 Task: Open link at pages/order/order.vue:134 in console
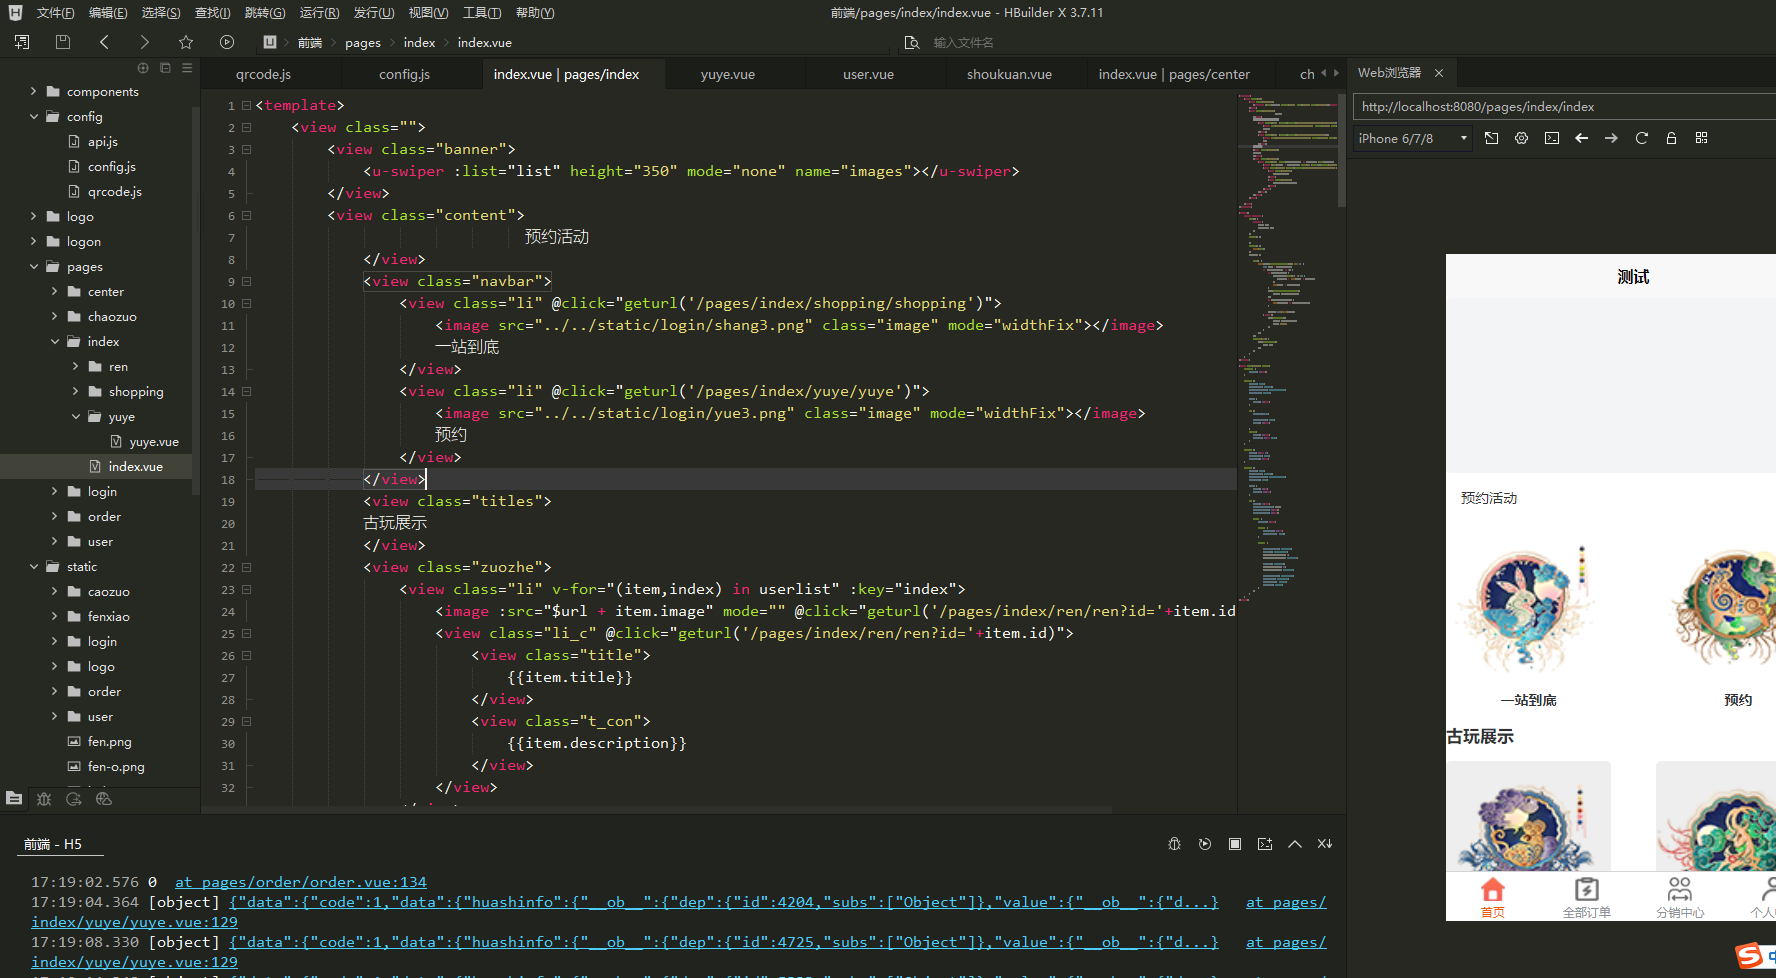tap(300, 882)
